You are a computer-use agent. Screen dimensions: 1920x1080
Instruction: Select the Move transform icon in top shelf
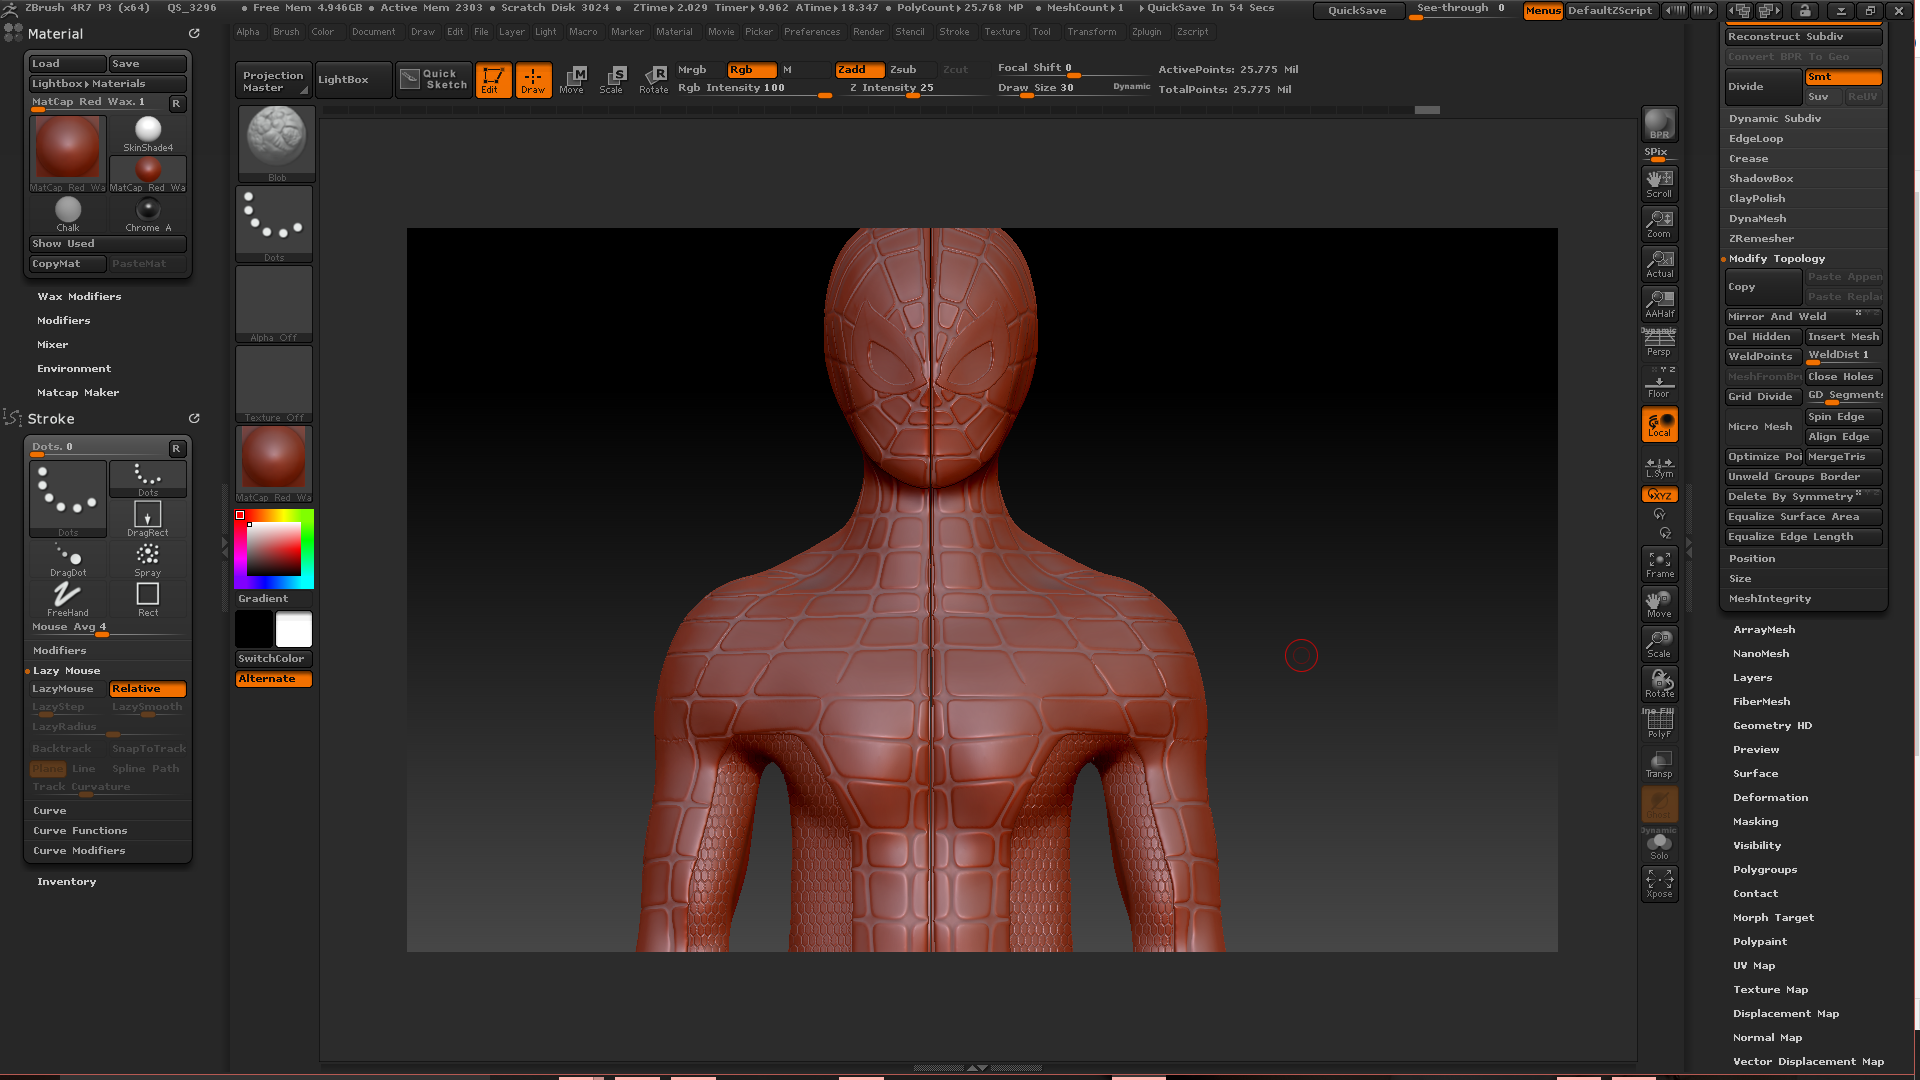pyautogui.click(x=572, y=79)
